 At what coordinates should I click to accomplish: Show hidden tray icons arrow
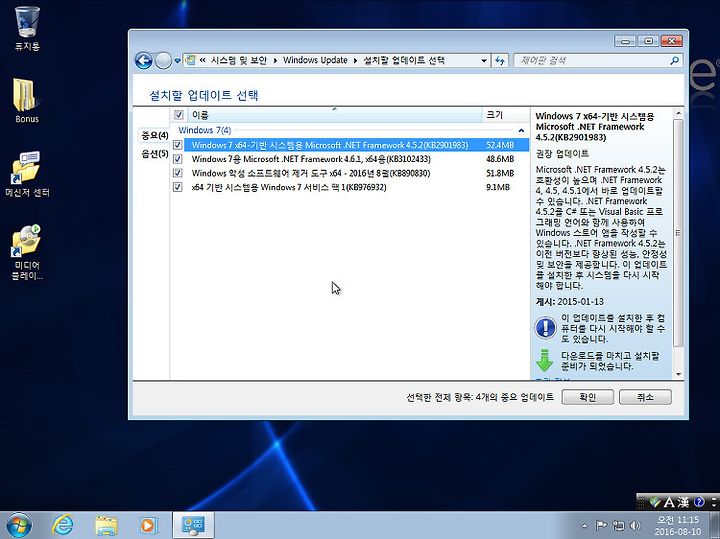[x=584, y=526]
